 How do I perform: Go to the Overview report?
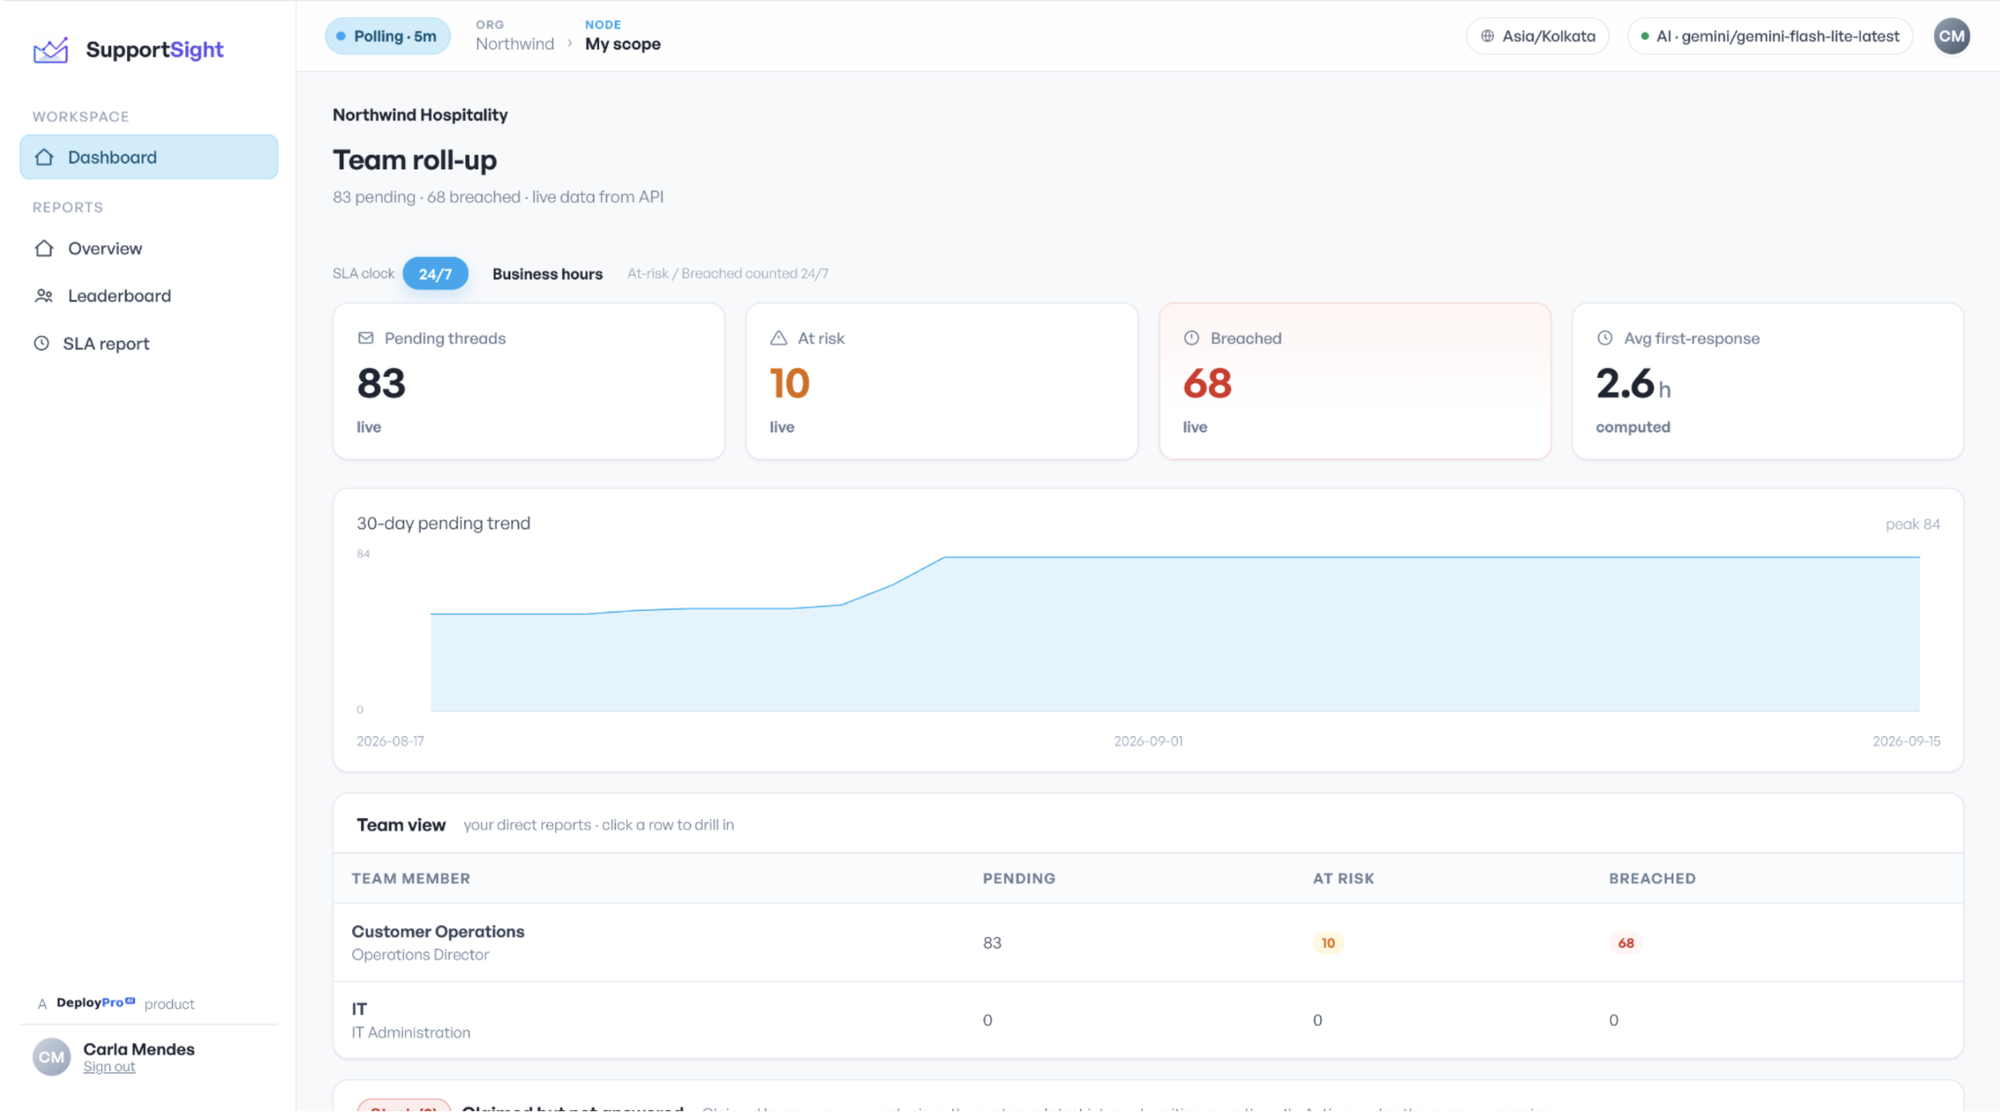click(149, 248)
